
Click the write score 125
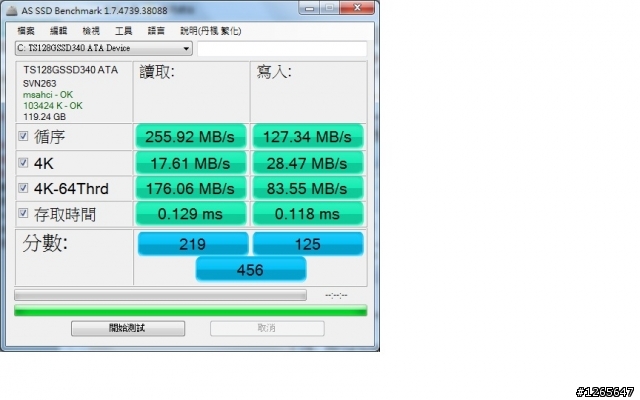click(308, 244)
